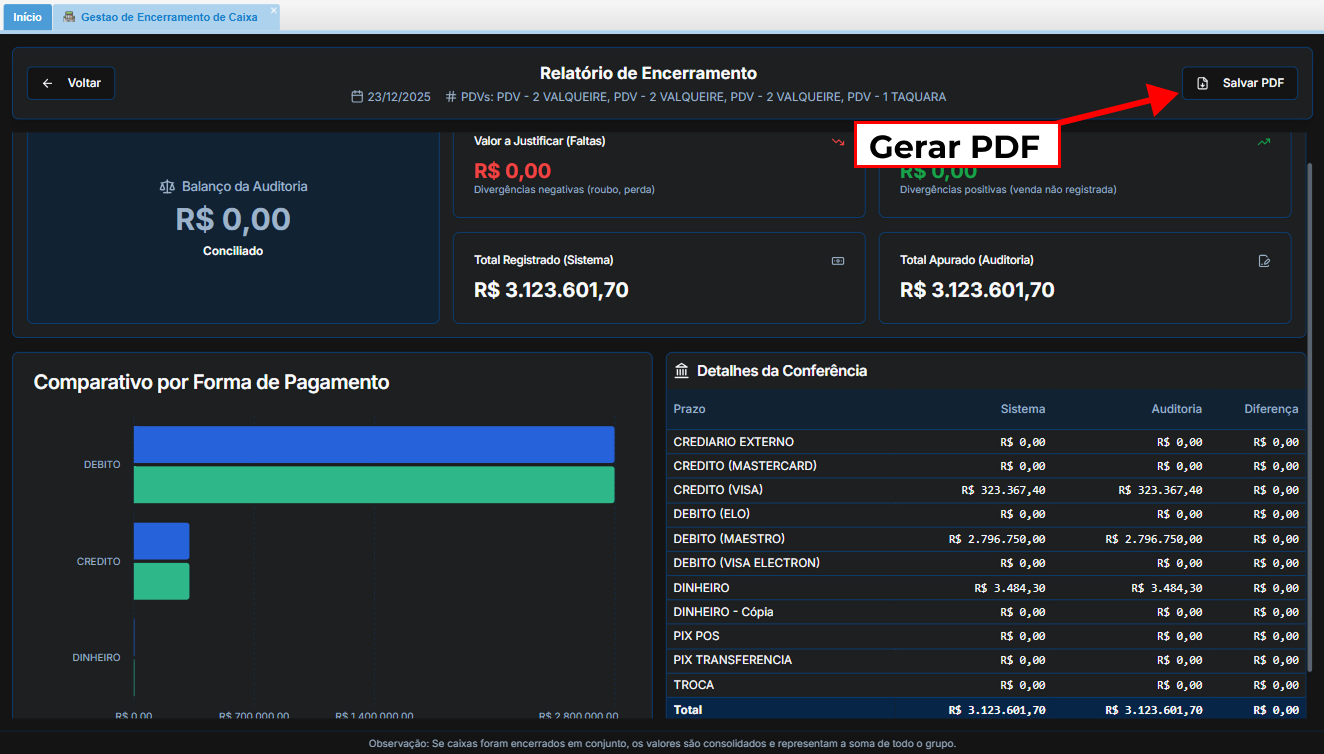This screenshot has width=1324, height=754.
Task: Click the hash icon before PDVs list
Action: tap(451, 97)
